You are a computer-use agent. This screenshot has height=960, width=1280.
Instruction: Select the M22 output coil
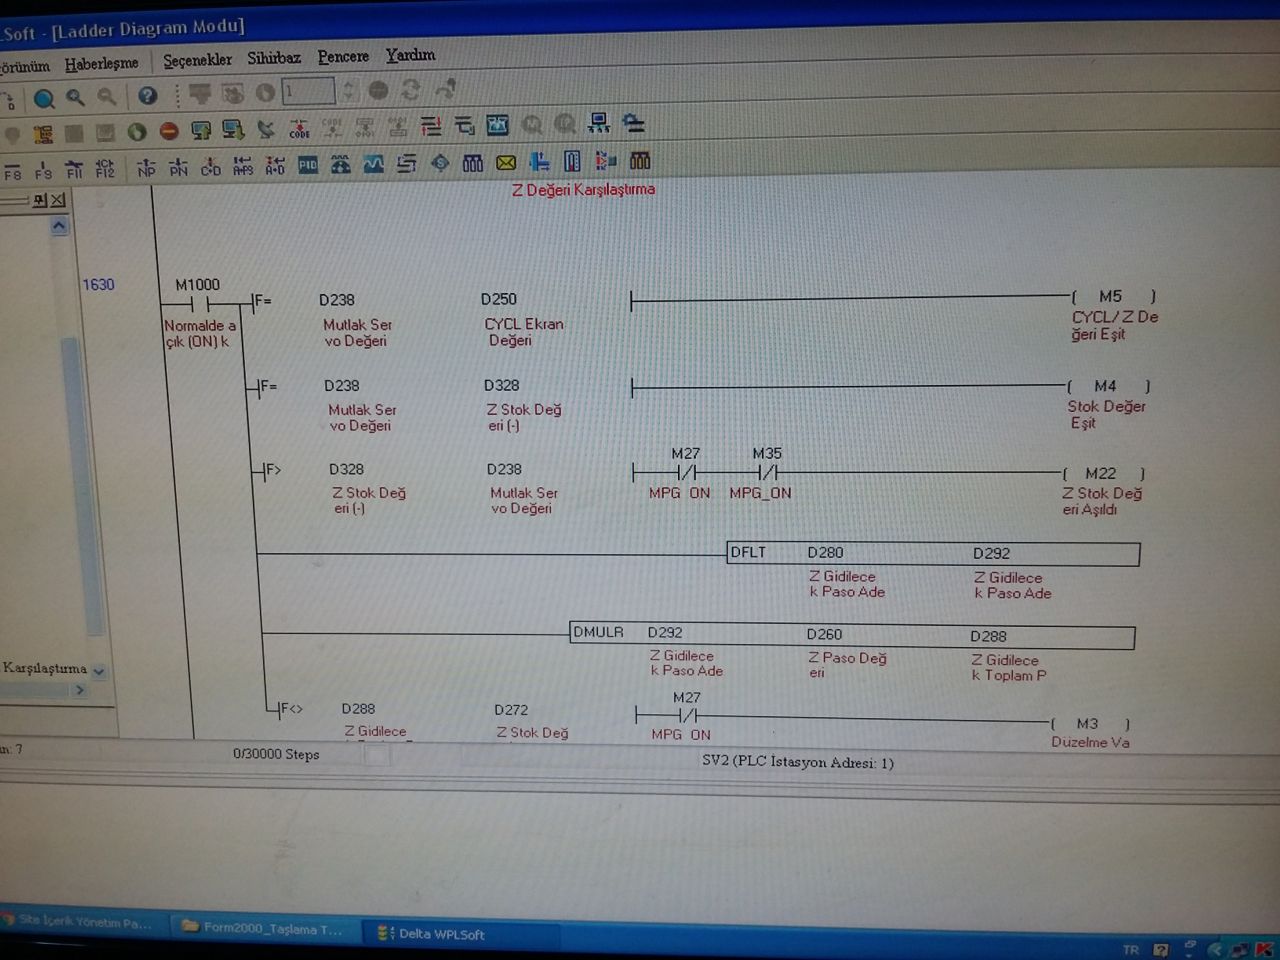coord(1102,474)
